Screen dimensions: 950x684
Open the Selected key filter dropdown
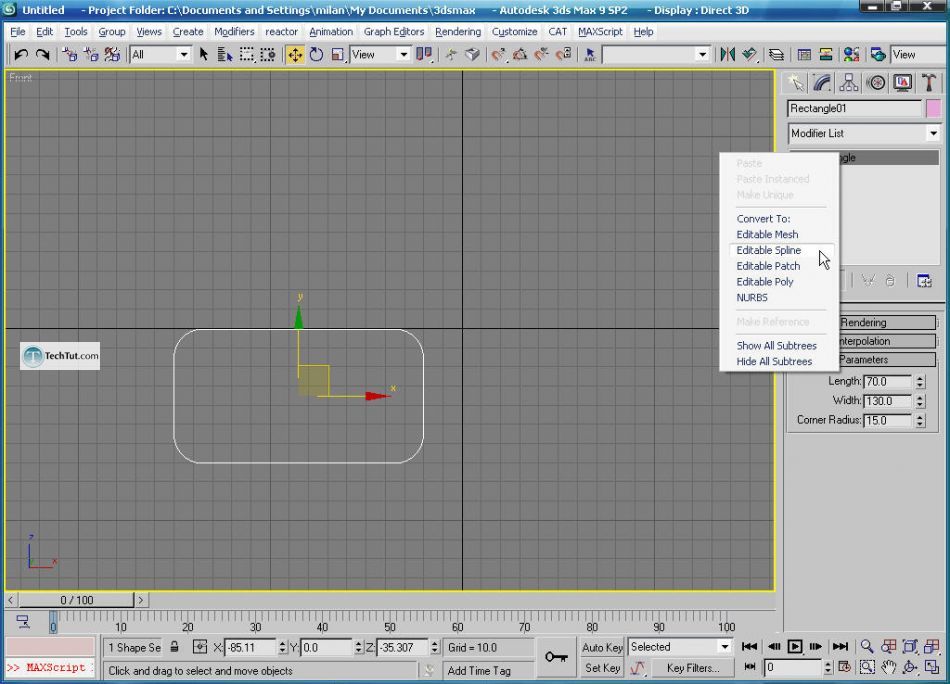pyautogui.click(x=680, y=647)
